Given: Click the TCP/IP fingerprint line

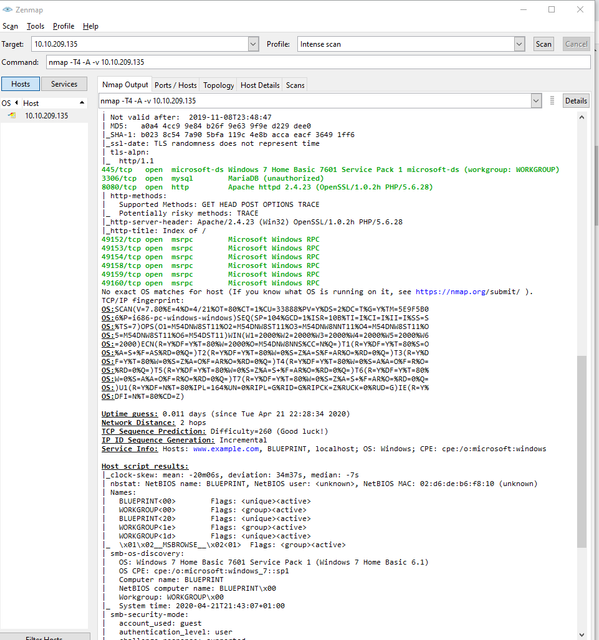Looking at the screenshot, I should pyautogui.click(x=143, y=300).
